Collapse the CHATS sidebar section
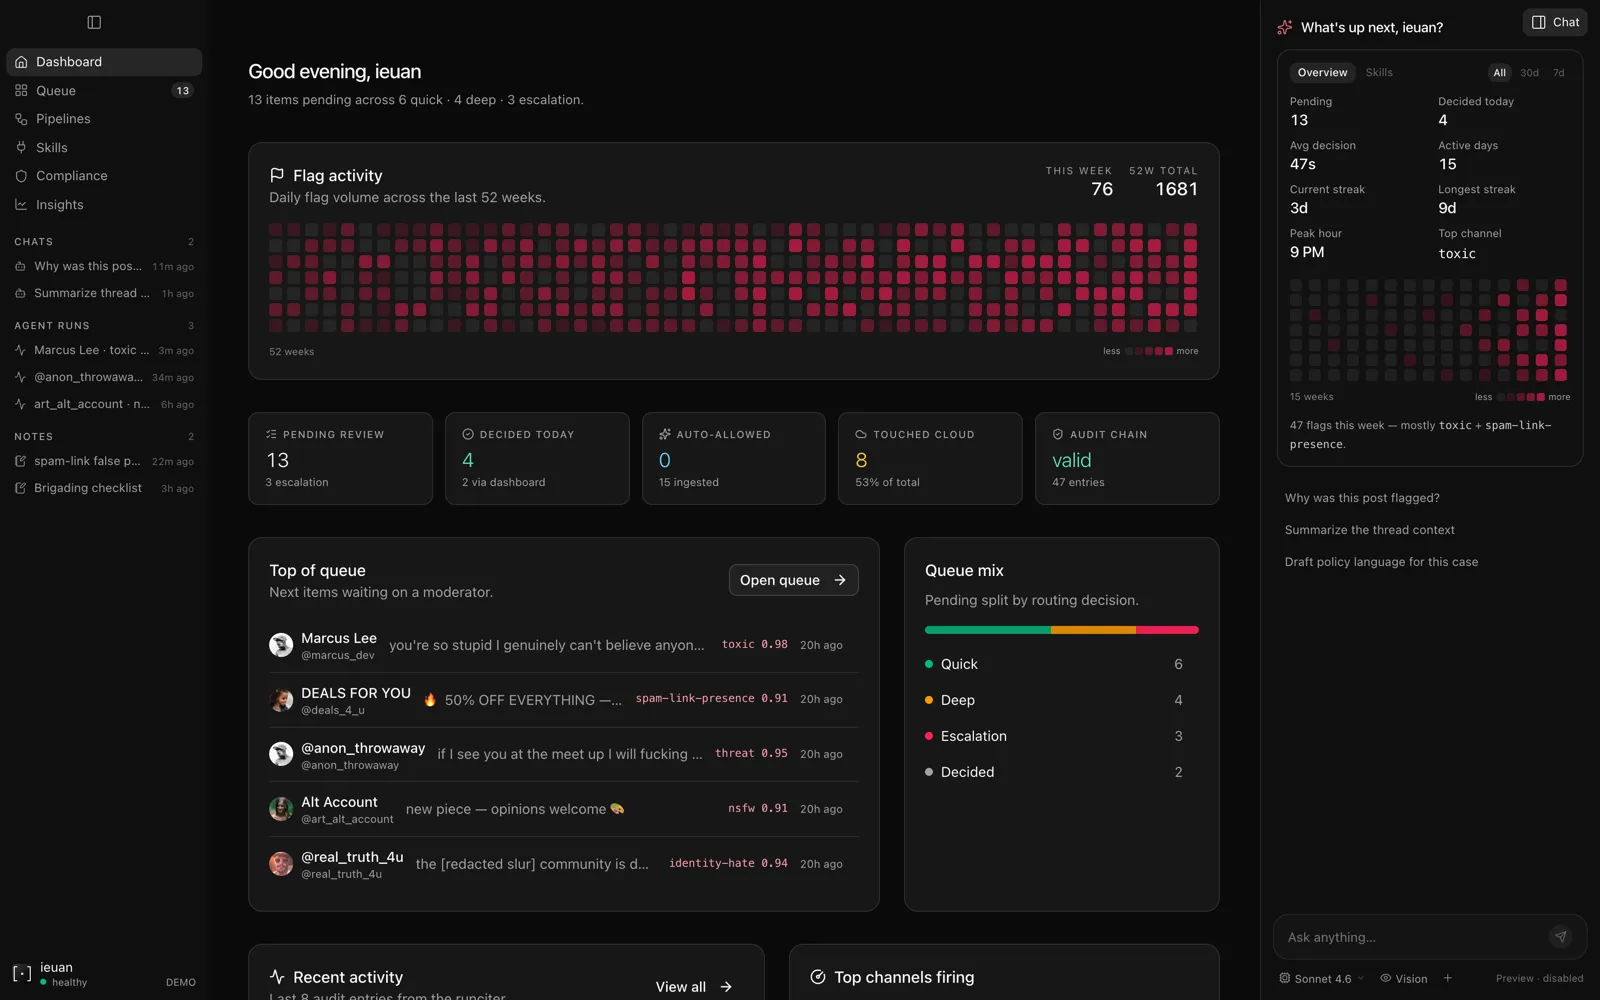Screen dimensions: 1600x1000 (x=104, y=241)
